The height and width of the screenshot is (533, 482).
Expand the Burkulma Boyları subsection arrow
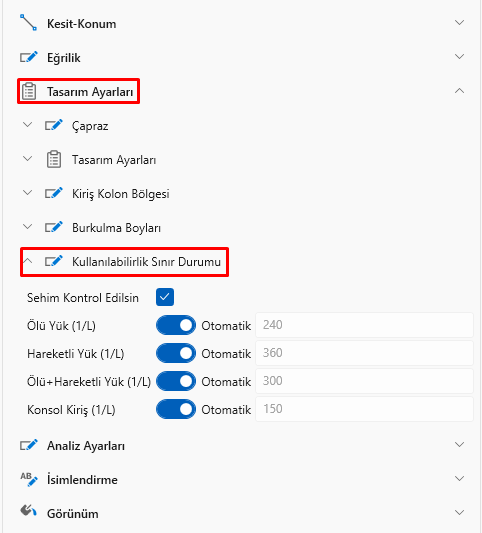click(28, 227)
